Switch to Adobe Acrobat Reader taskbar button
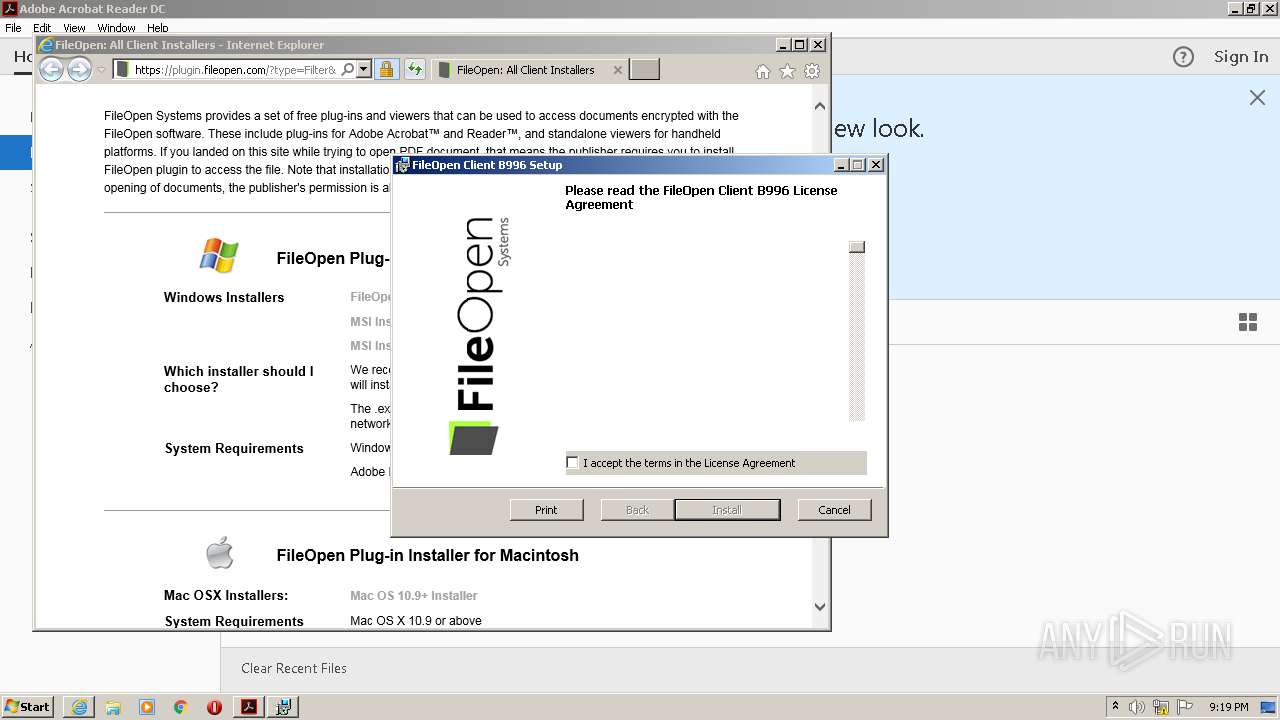The width and height of the screenshot is (1280, 720). tap(249, 707)
